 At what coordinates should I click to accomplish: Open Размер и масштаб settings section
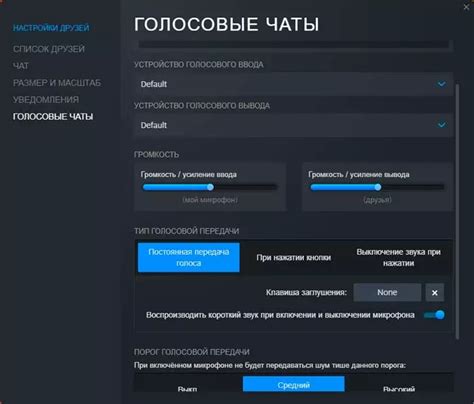tap(57, 83)
